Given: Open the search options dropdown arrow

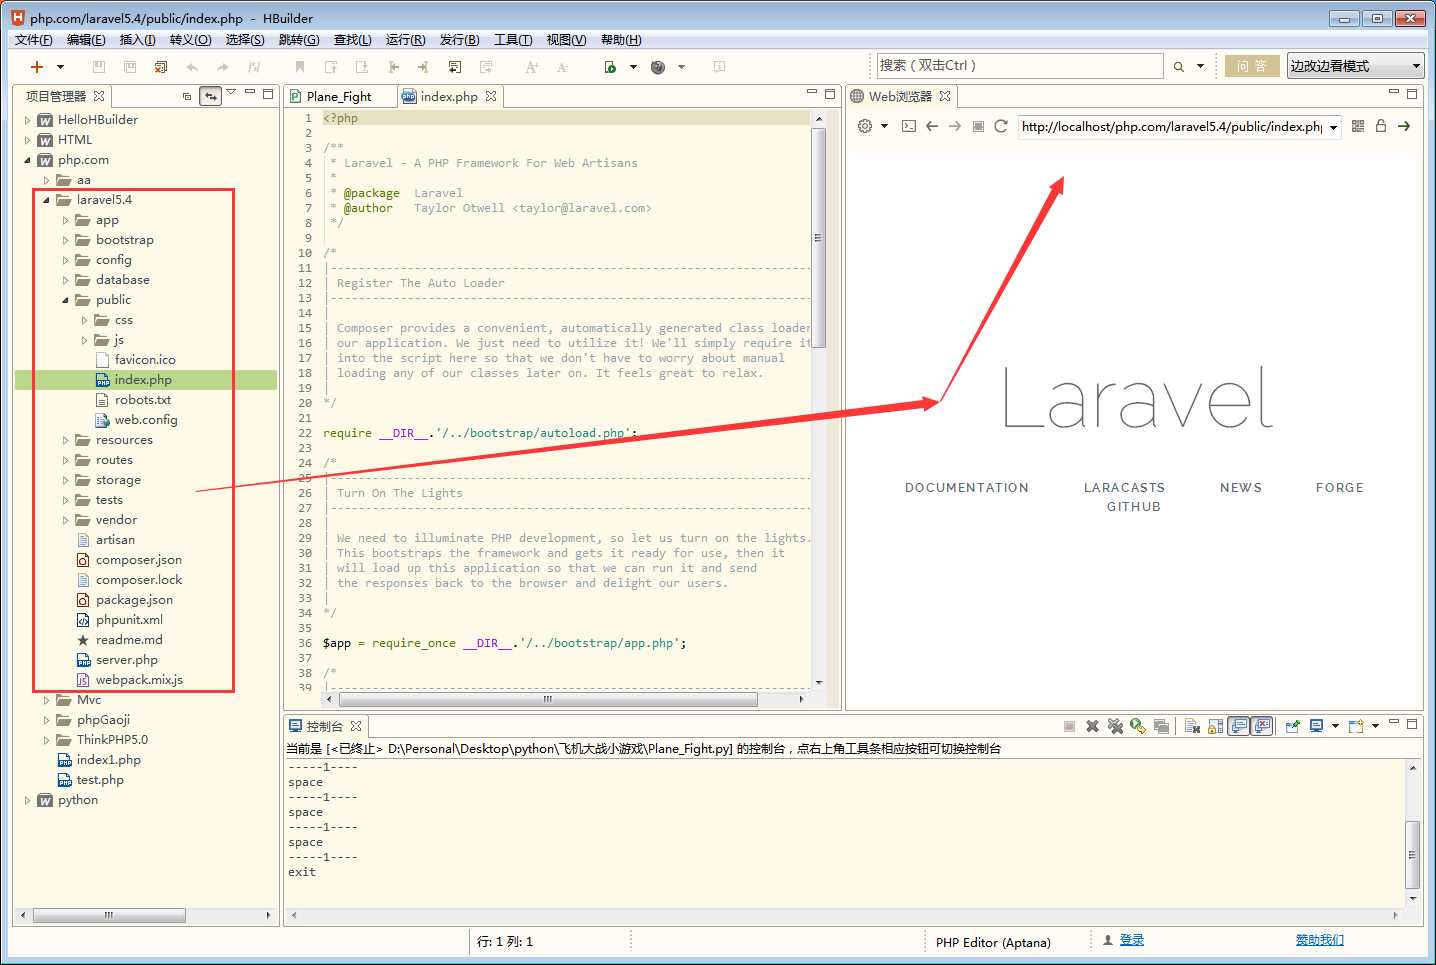Looking at the screenshot, I should click(x=1200, y=67).
